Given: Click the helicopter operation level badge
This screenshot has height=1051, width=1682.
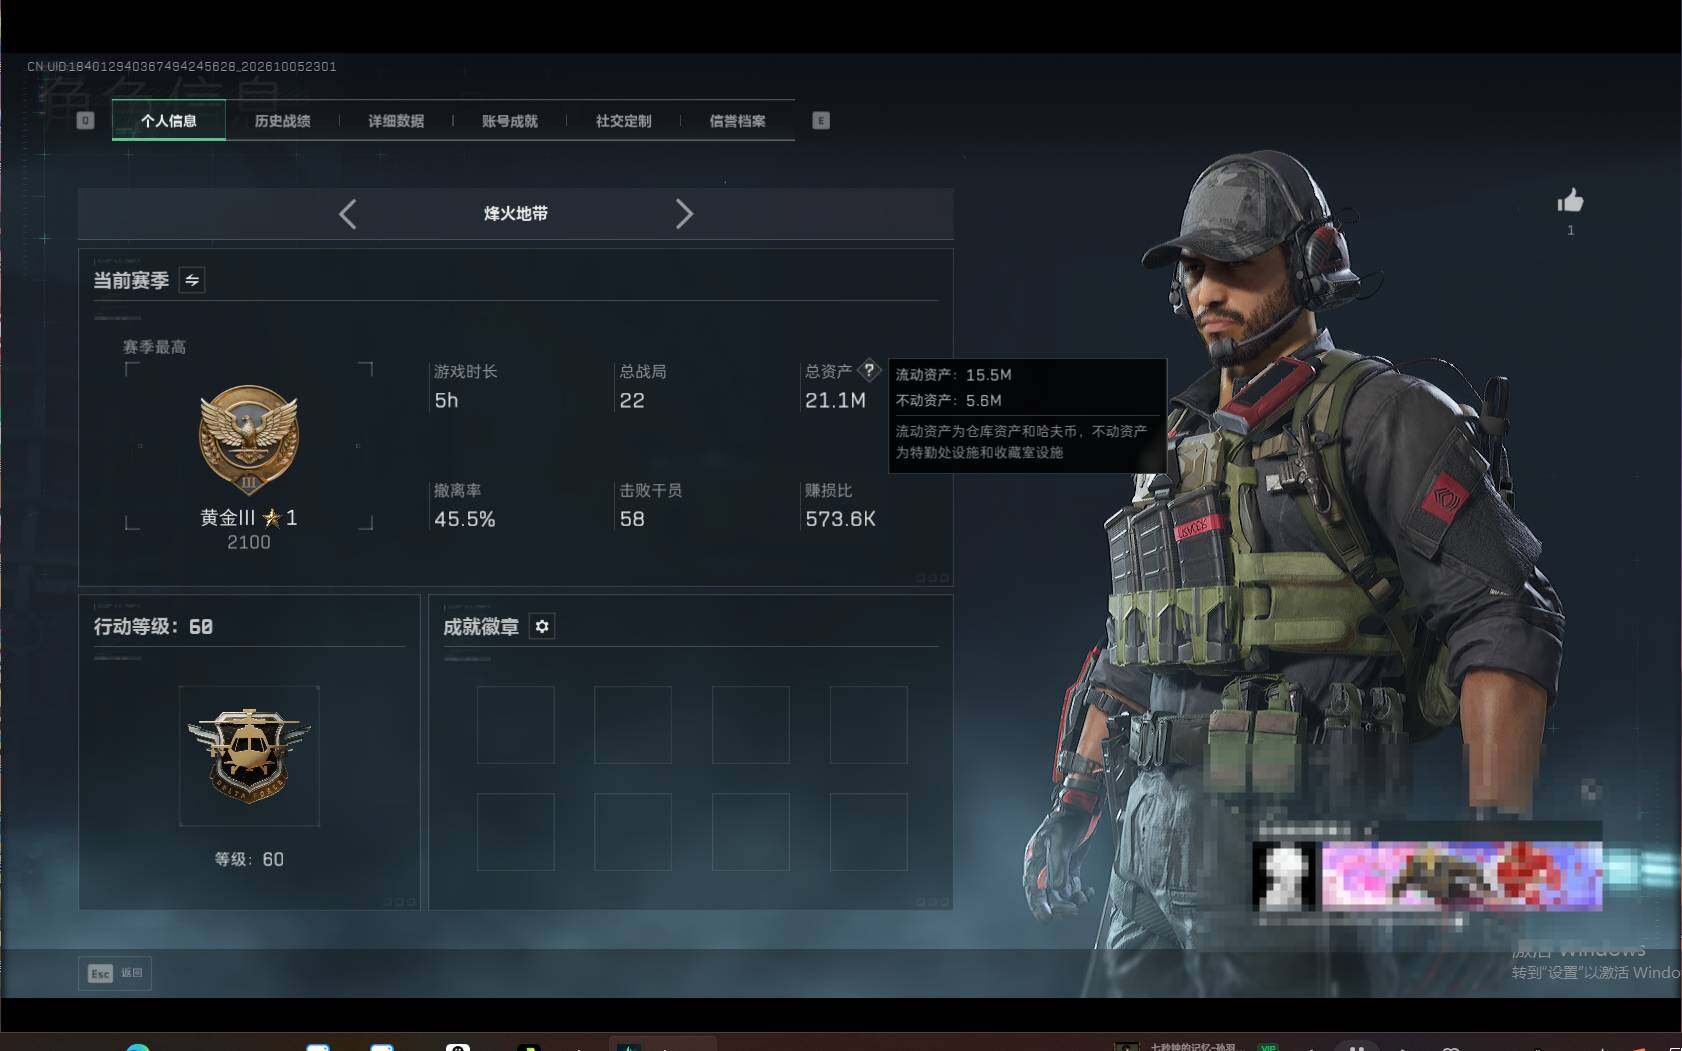Looking at the screenshot, I should click(x=249, y=756).
